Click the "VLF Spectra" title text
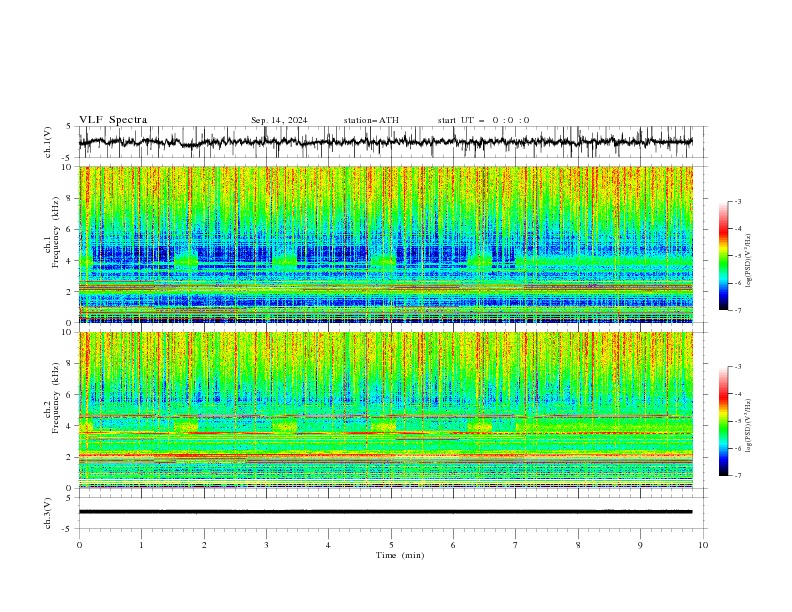 point(113,120)
